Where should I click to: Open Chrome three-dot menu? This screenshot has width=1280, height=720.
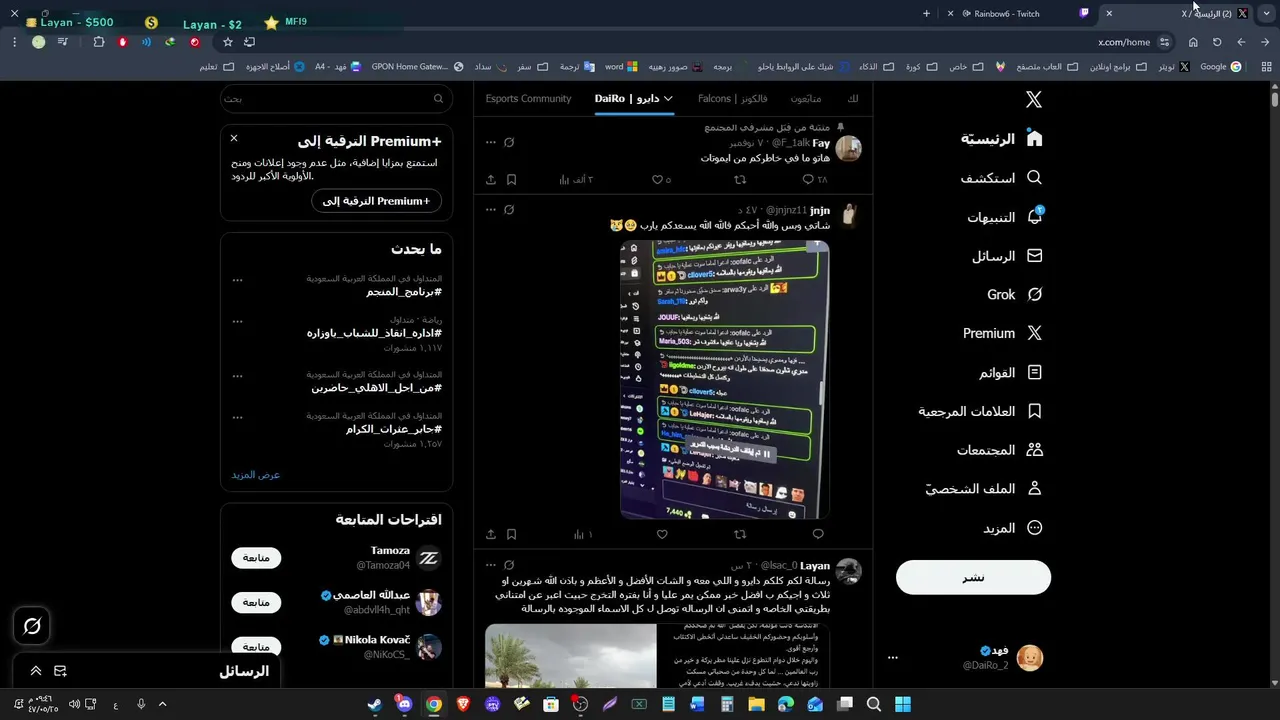tap(14, 42)
